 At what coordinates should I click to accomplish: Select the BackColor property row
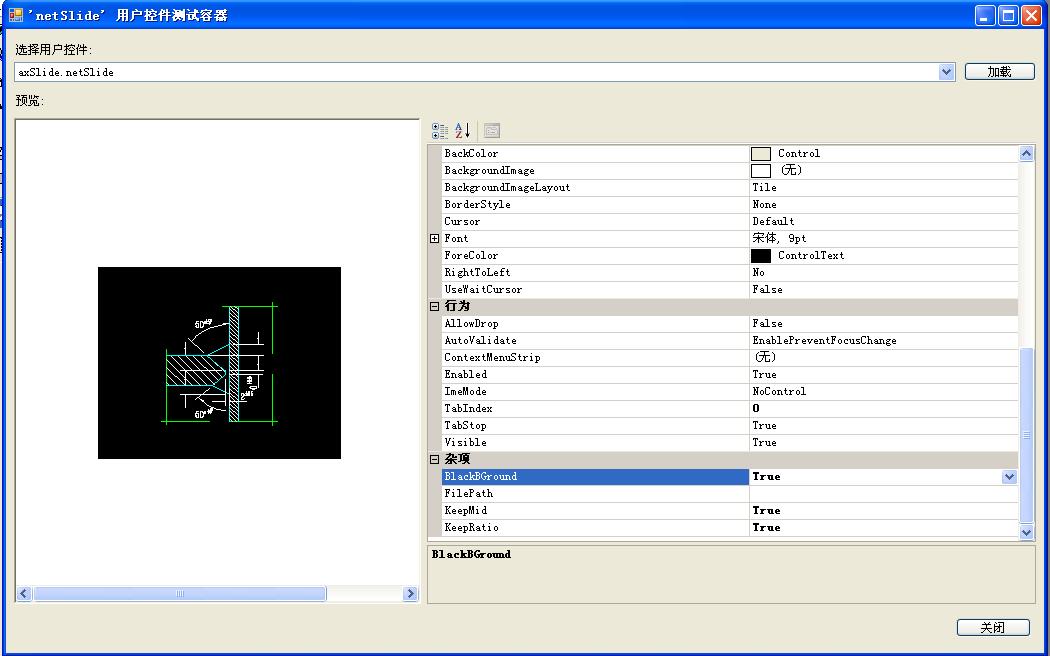(729, 153)
